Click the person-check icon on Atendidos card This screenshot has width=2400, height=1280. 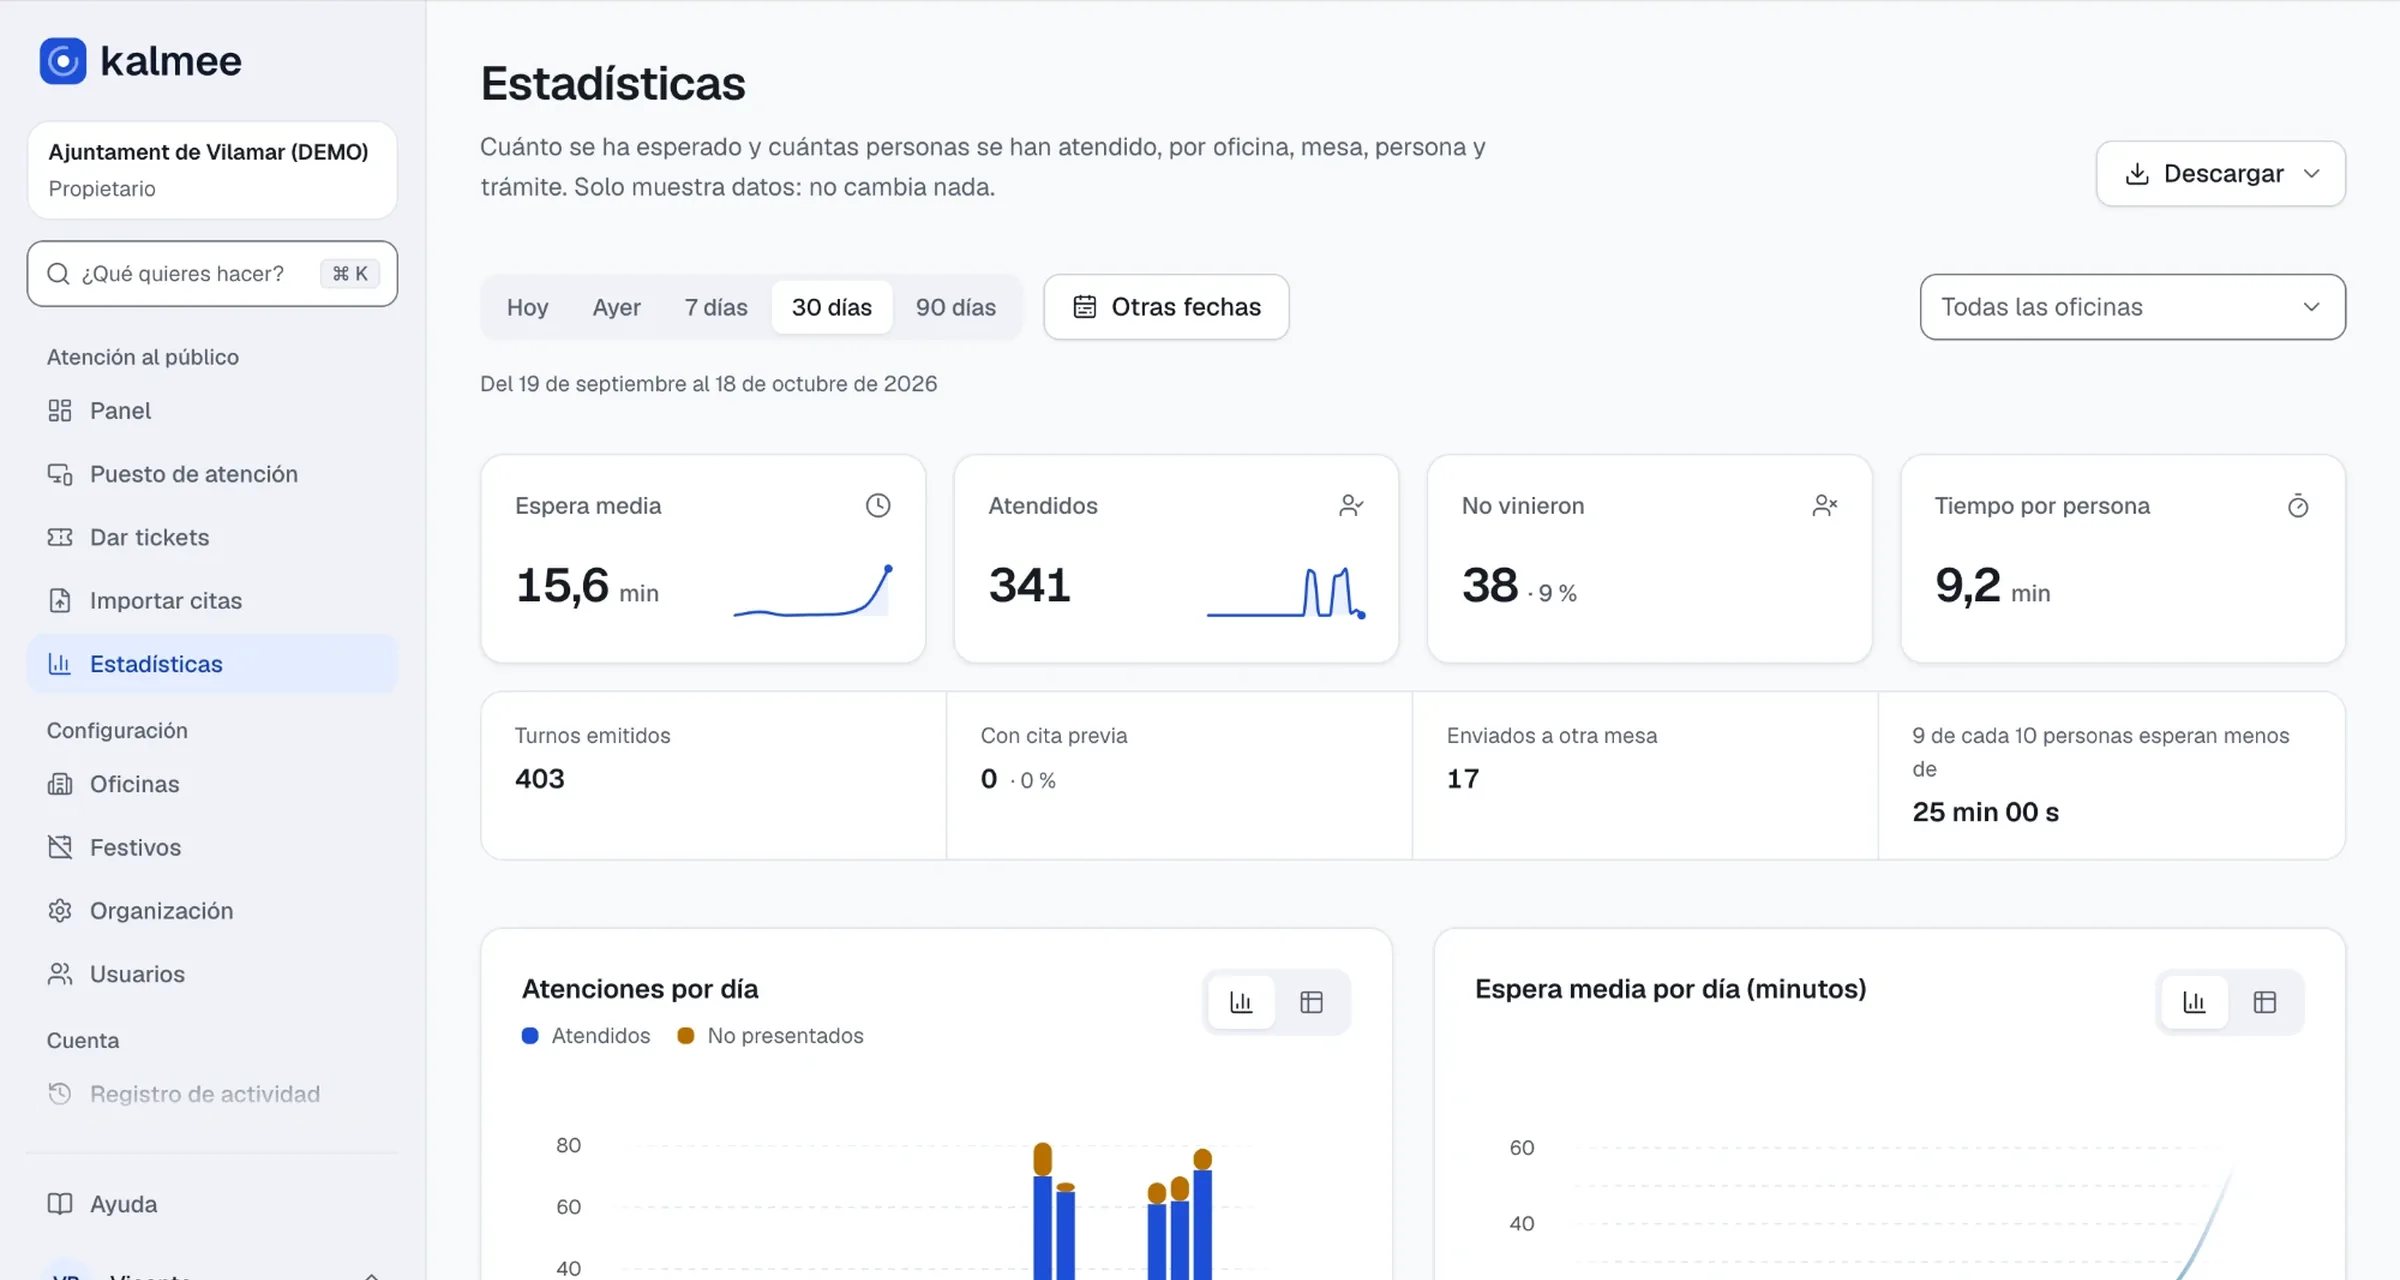tap(1351, 506)
